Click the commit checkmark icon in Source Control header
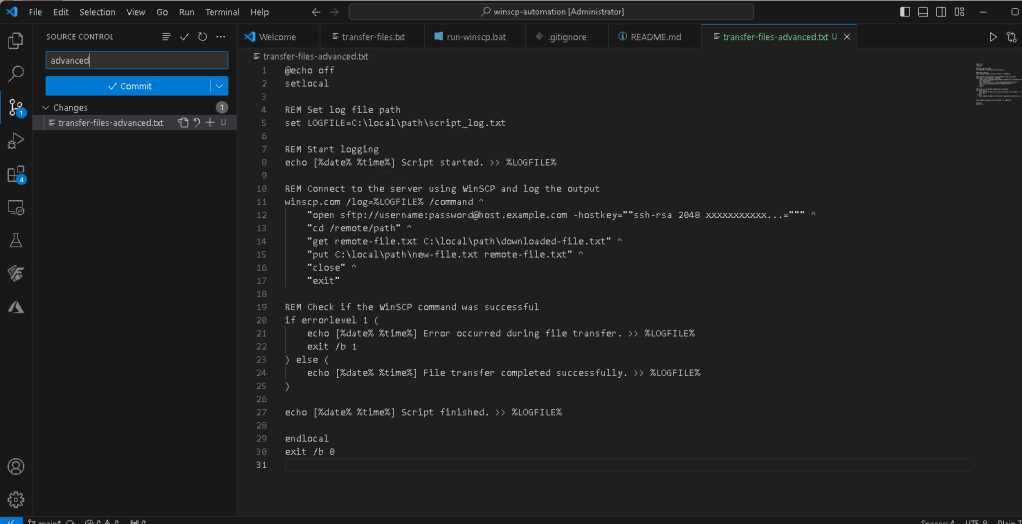The width and height of the screenshot is (1022, 524). tap(184, 37)
